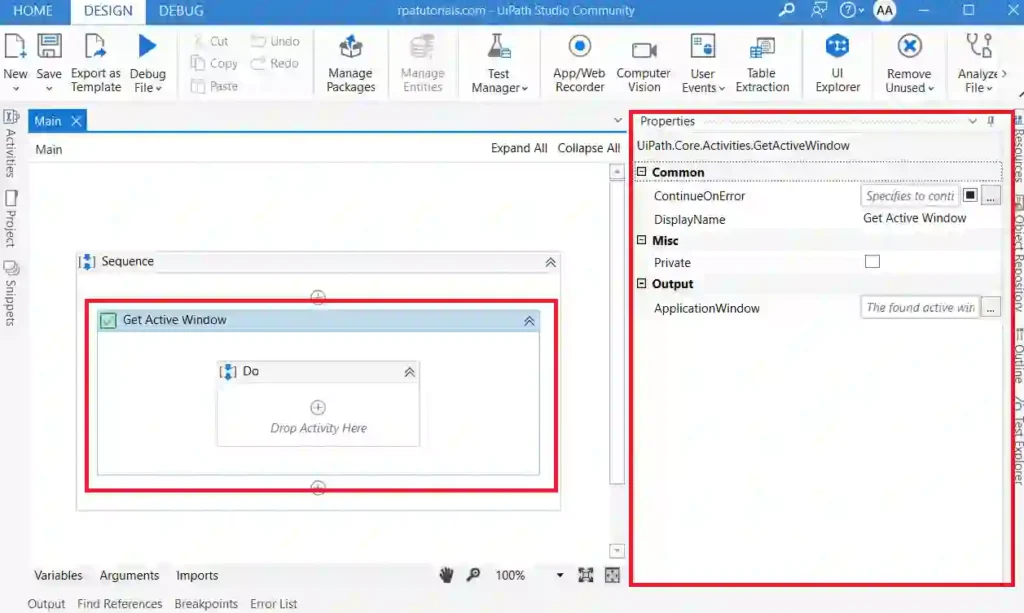The image size is (1024, 613).
Task: Click Export as Template
Action: (95, 63)
